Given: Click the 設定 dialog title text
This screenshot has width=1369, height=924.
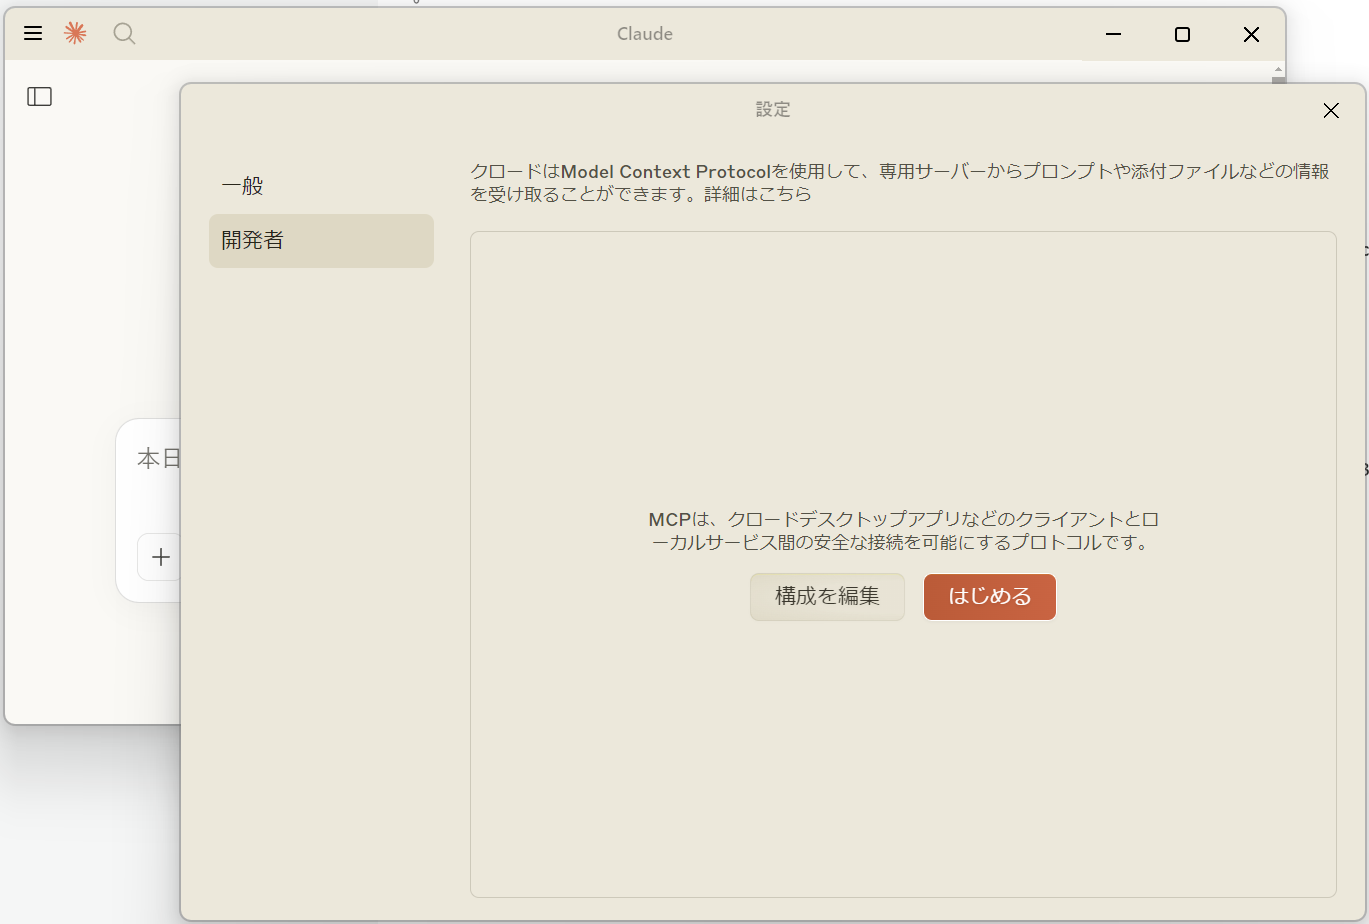Looking at the screenshot, I should [x=773, y=110].
